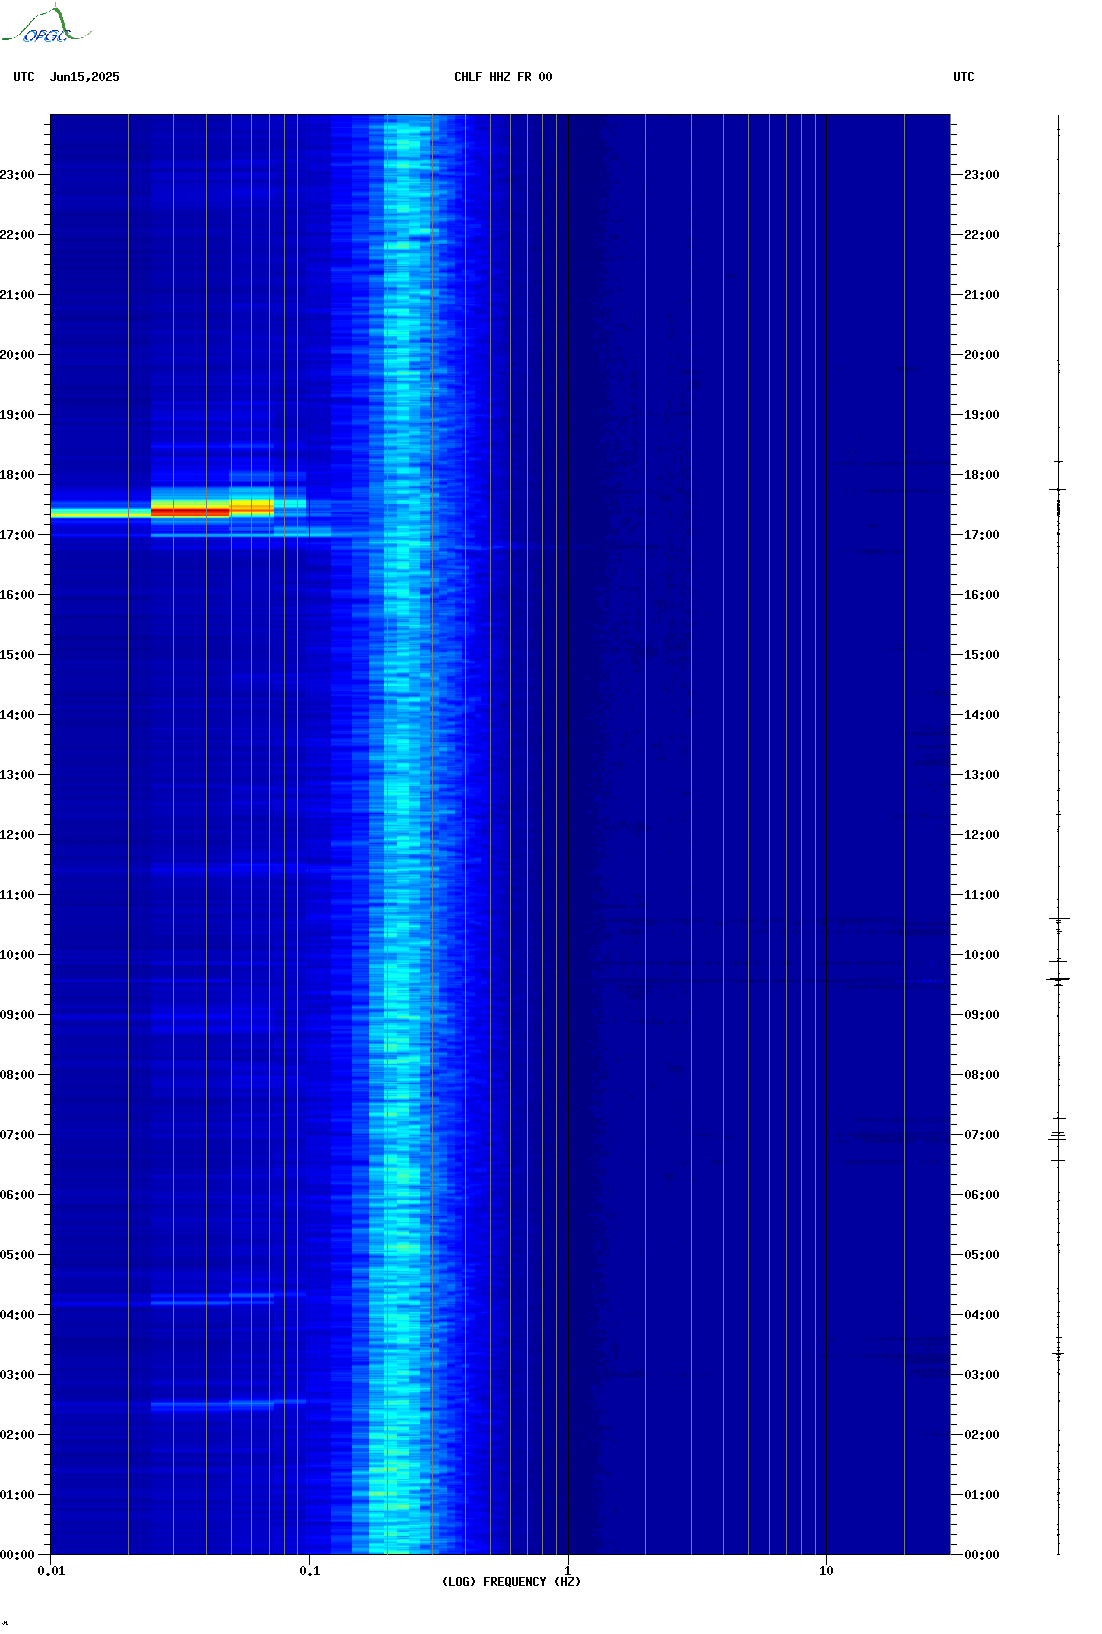Screen dimensions: 1102x1634
Task: Click '06:00' on the right time axis
Action: click(x=982, y=1195)
